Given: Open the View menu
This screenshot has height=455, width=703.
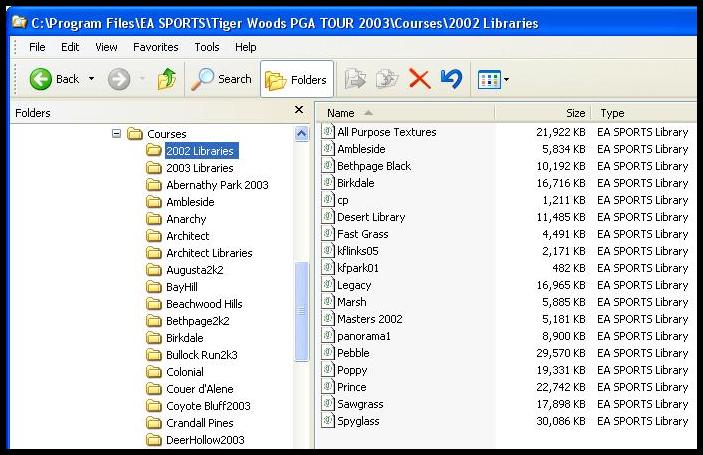Looking at the screenshot, I should (106, 47).
